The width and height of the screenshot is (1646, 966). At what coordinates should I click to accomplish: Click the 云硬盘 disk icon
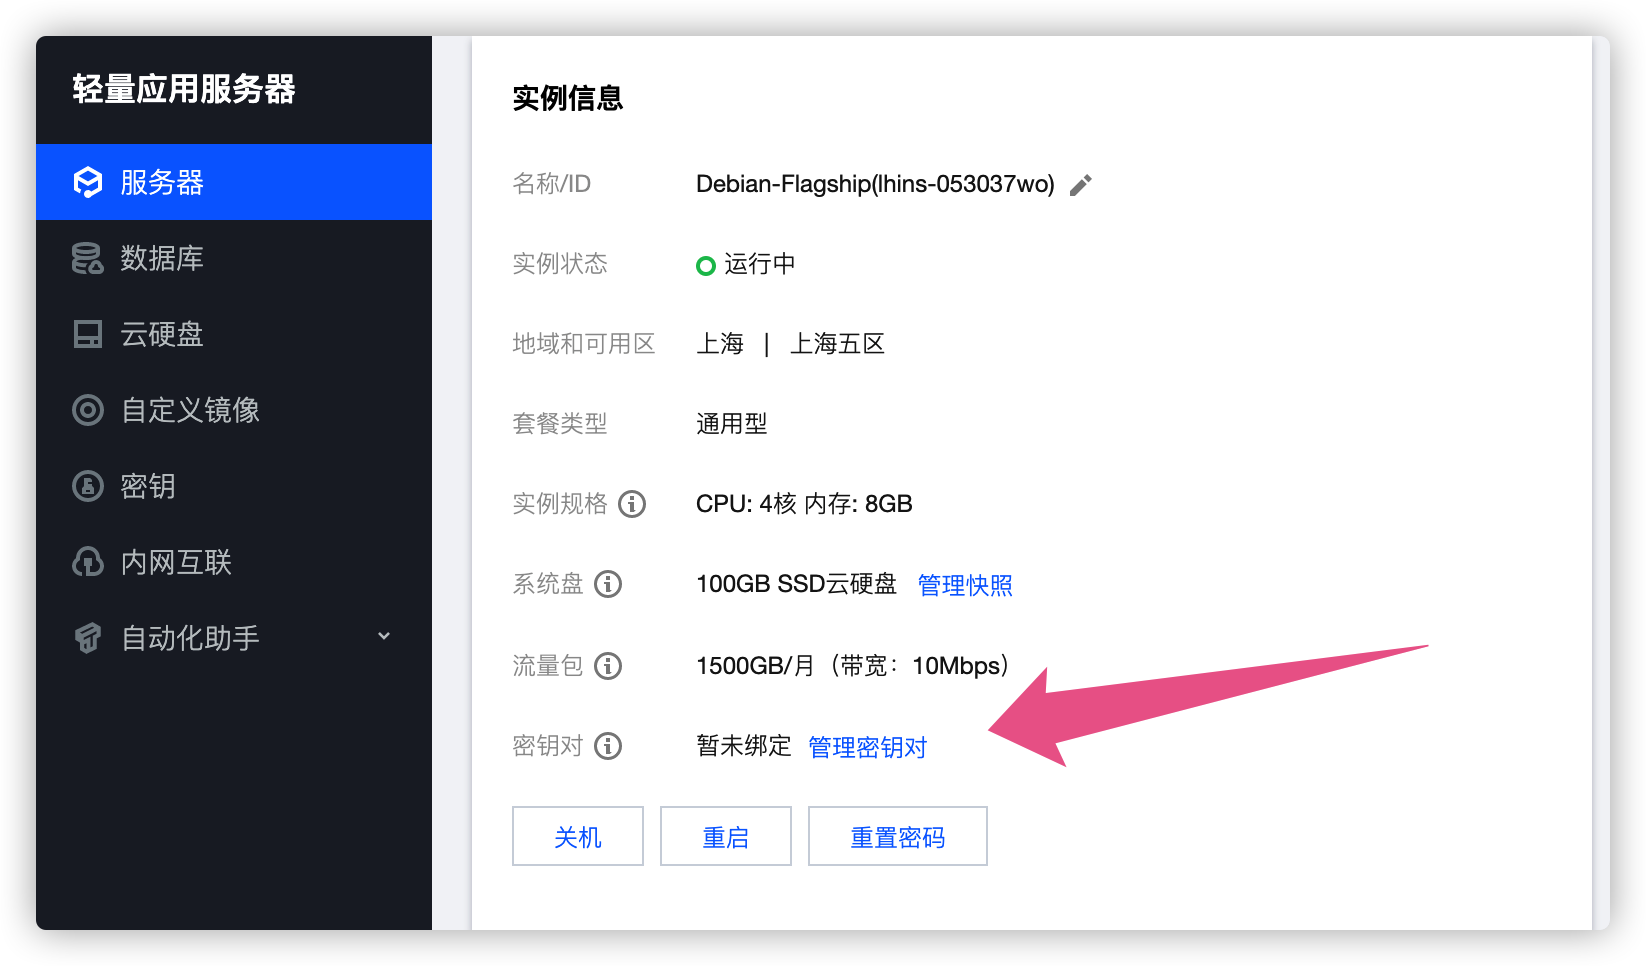(x=88, y=334)
